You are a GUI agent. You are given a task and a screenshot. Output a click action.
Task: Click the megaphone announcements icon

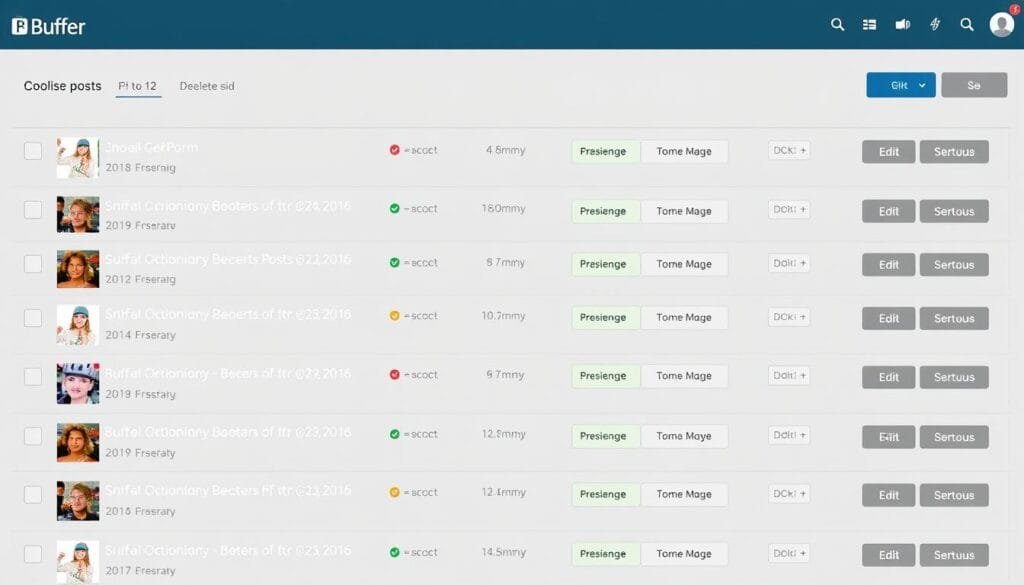(x=902, y=25)
